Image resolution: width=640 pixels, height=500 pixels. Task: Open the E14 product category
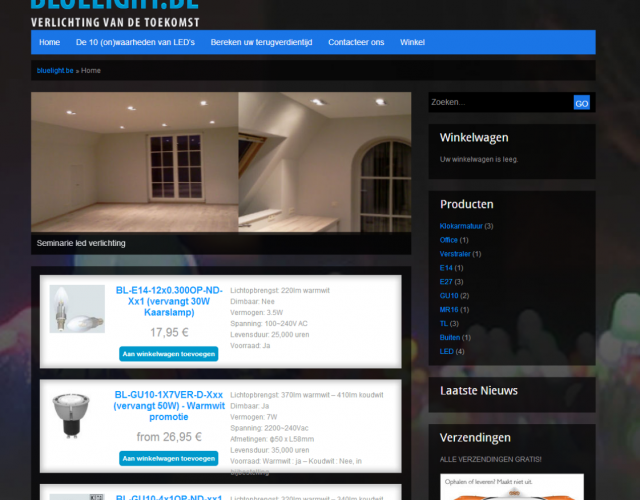click(446, 268)
